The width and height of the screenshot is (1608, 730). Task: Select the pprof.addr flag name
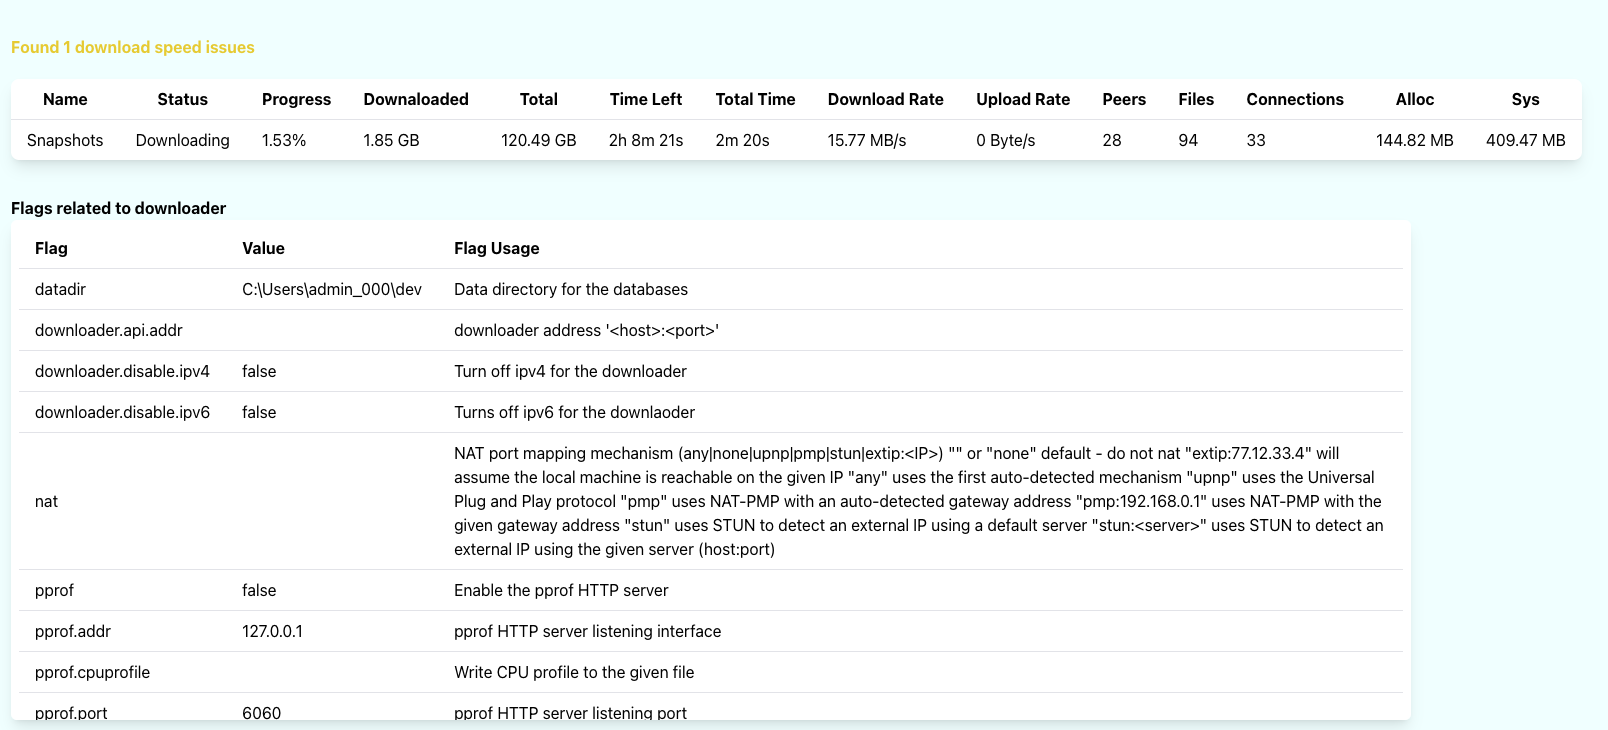coord(73,631)
